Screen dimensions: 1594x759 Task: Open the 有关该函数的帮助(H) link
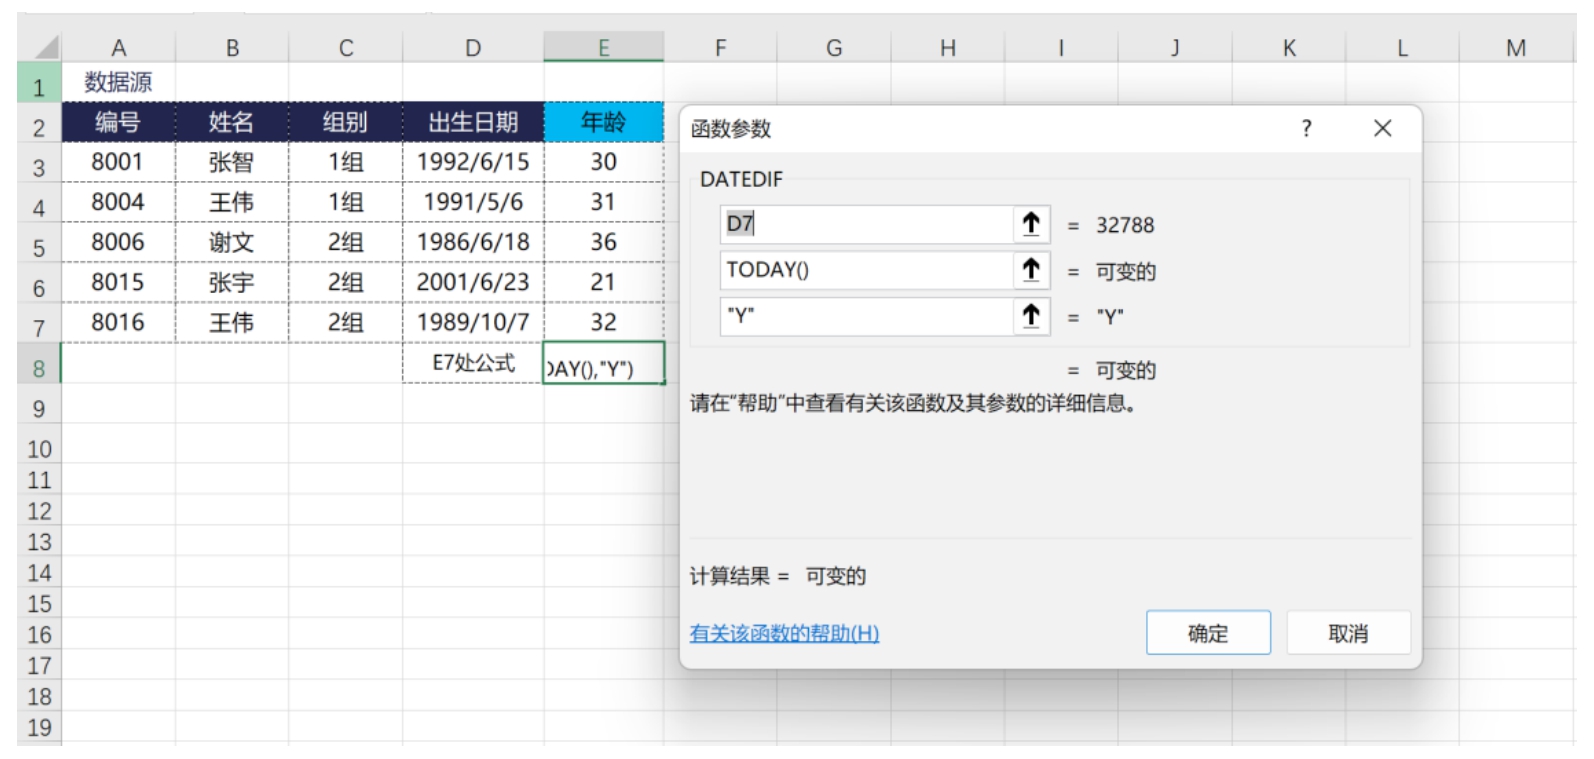click(784, 633)
